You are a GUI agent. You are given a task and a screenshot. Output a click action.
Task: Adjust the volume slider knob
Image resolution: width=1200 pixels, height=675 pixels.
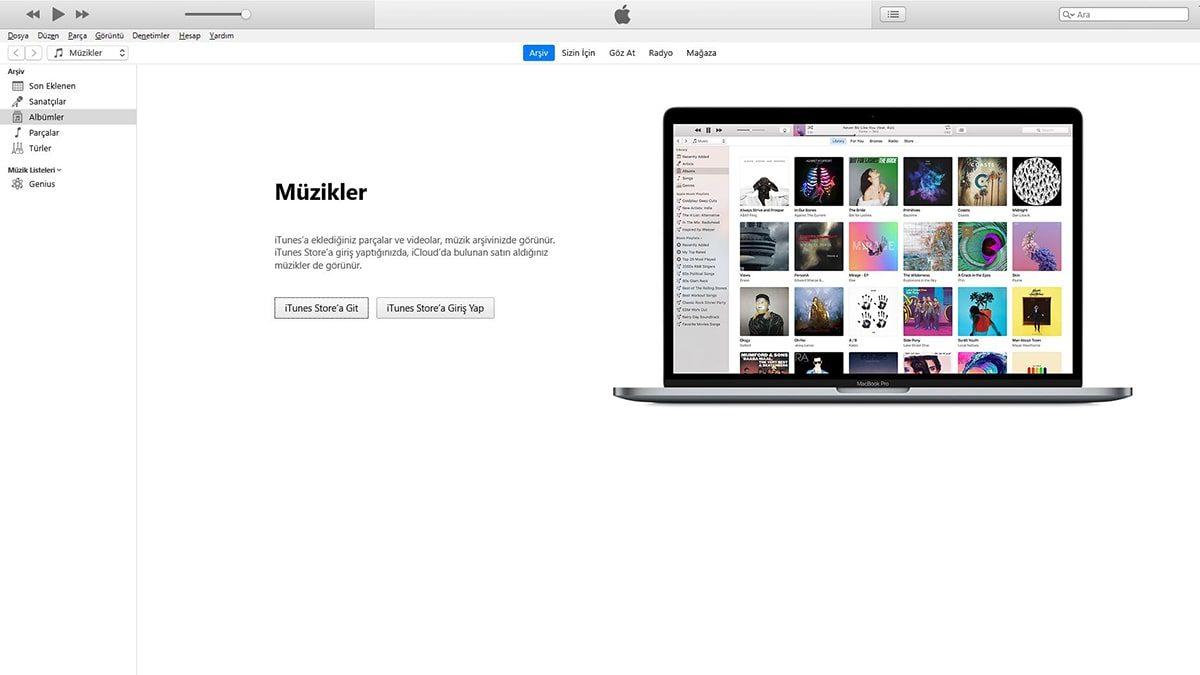pyautogui.click(x=246, y=14)
